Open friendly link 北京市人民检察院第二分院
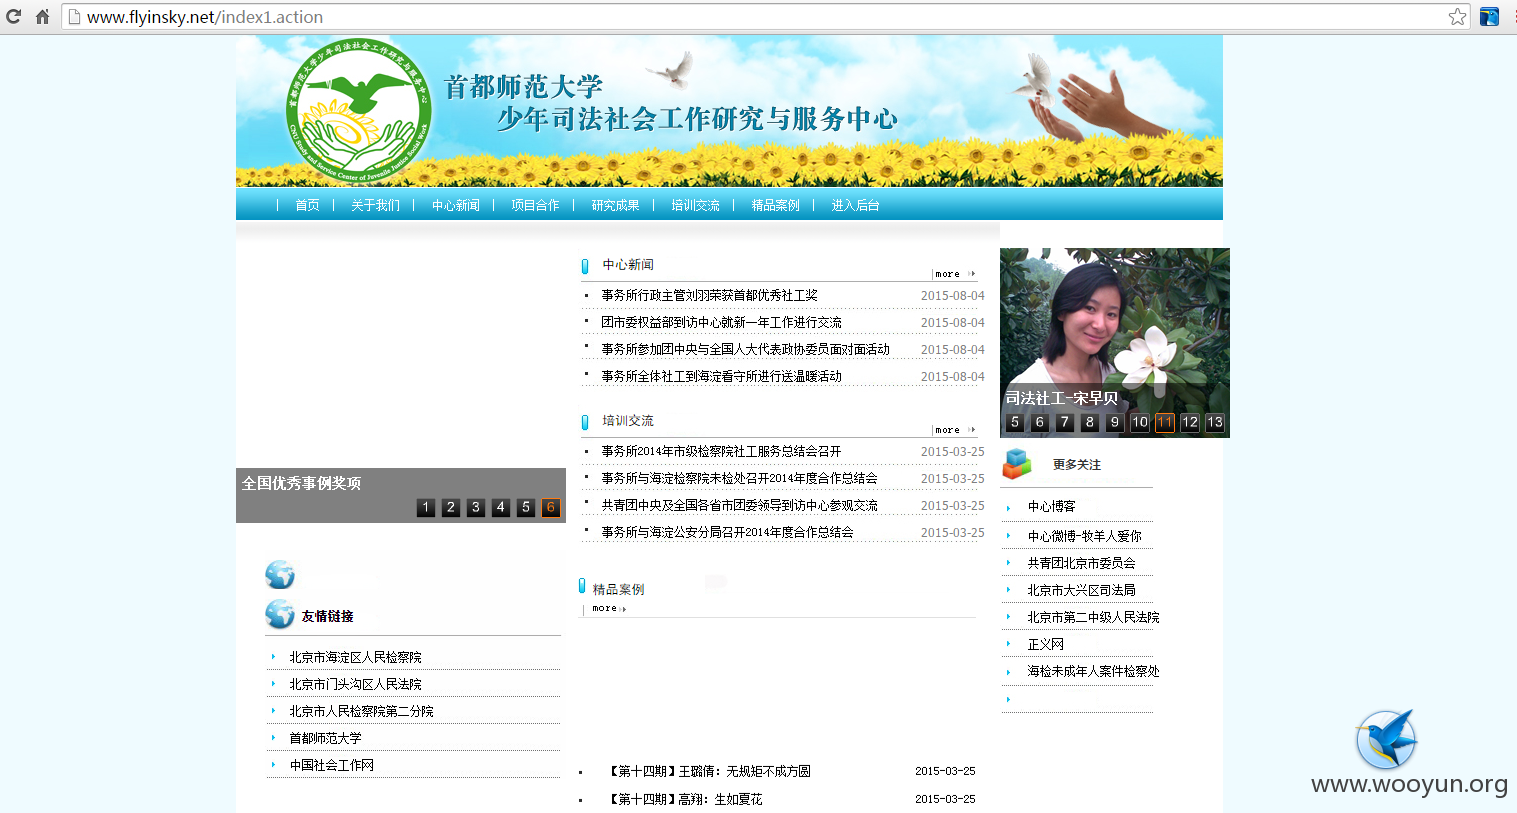Screen dimensions: 1517x813 [361, 711]
